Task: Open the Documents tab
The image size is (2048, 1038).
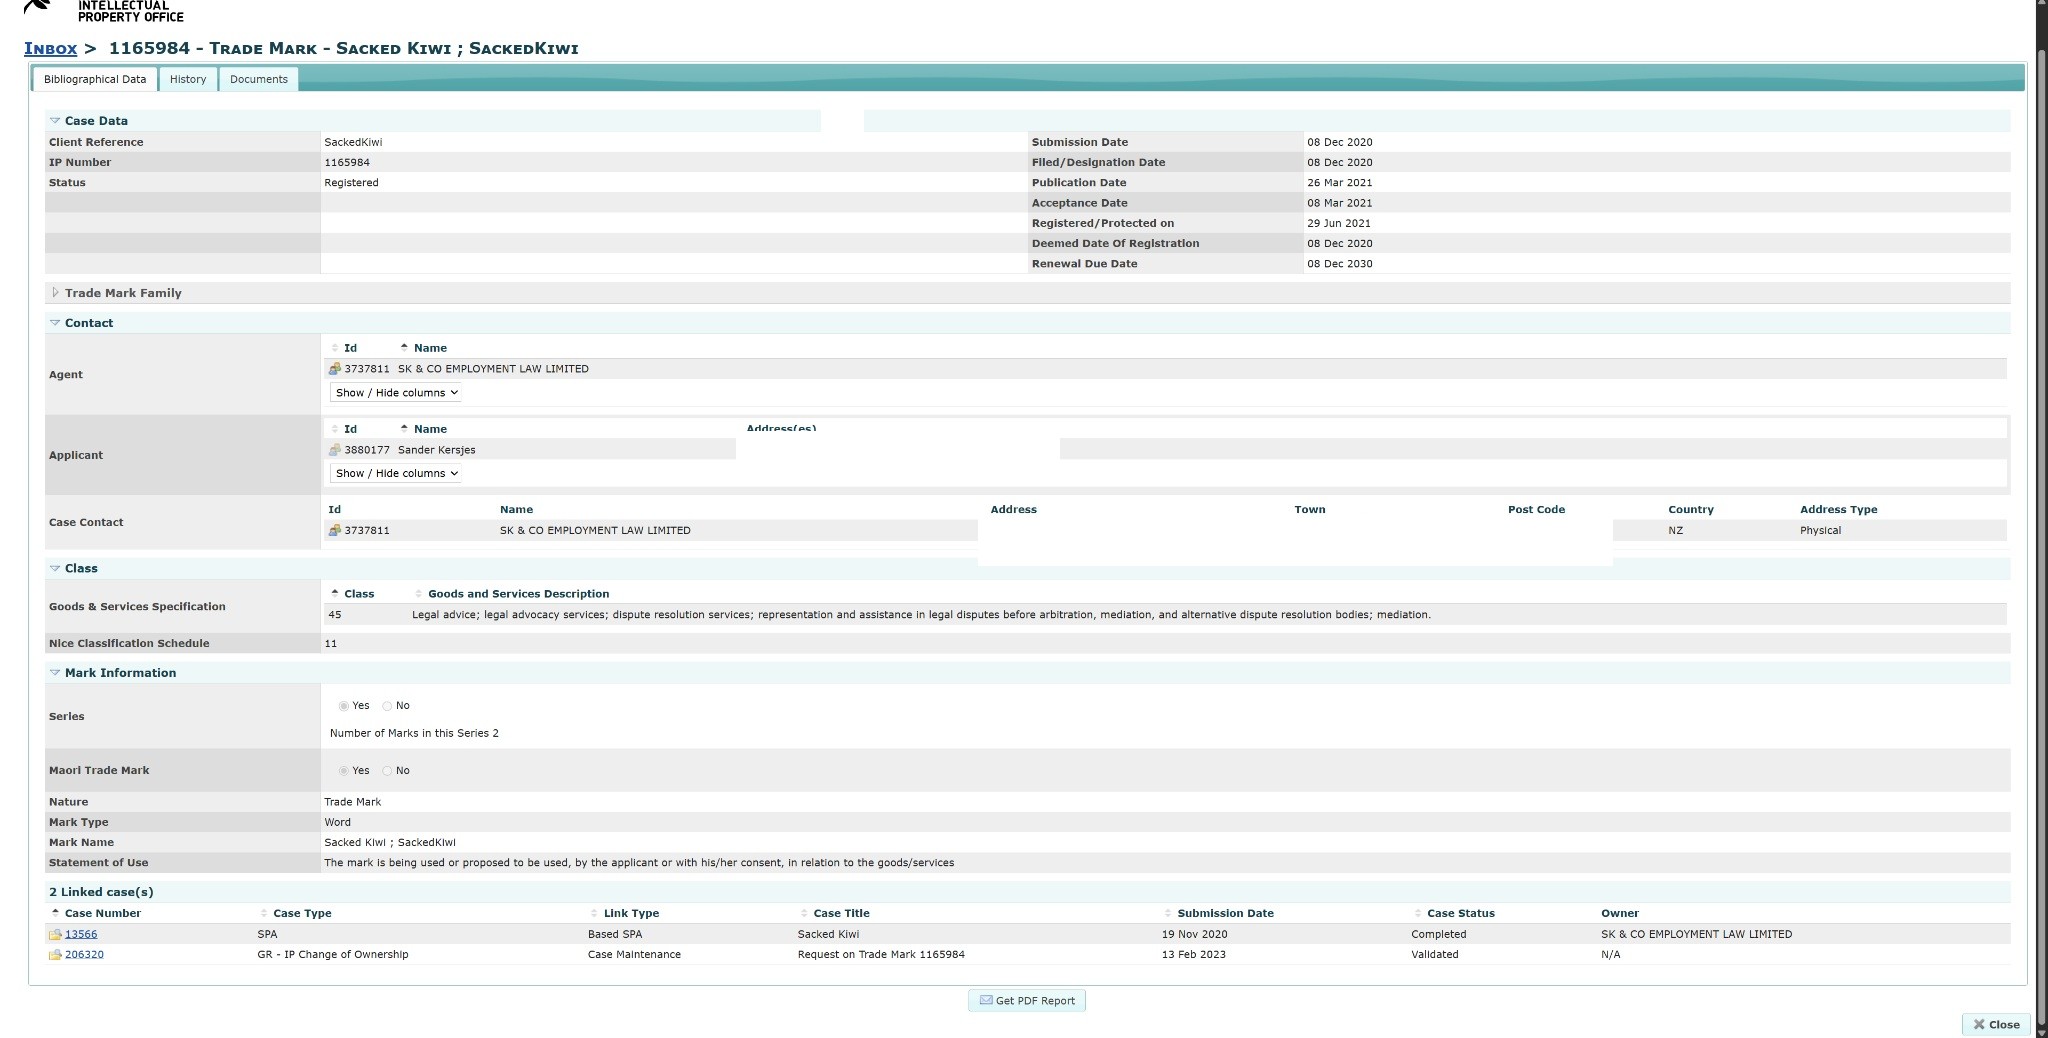Action: pyautogui.click(x=258, y=79)
